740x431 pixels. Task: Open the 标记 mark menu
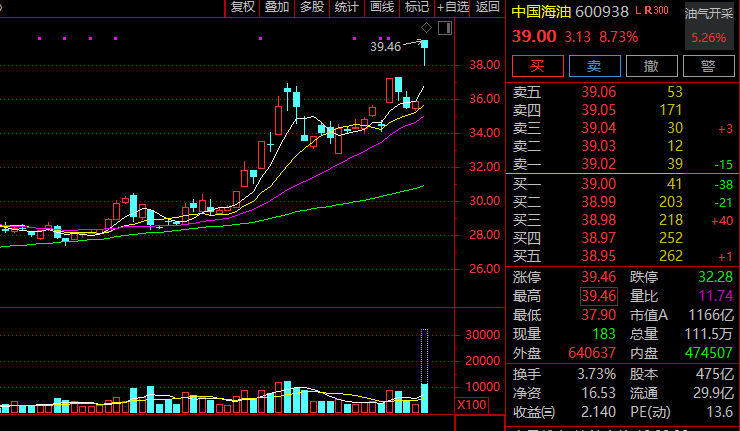click(416, 8)
